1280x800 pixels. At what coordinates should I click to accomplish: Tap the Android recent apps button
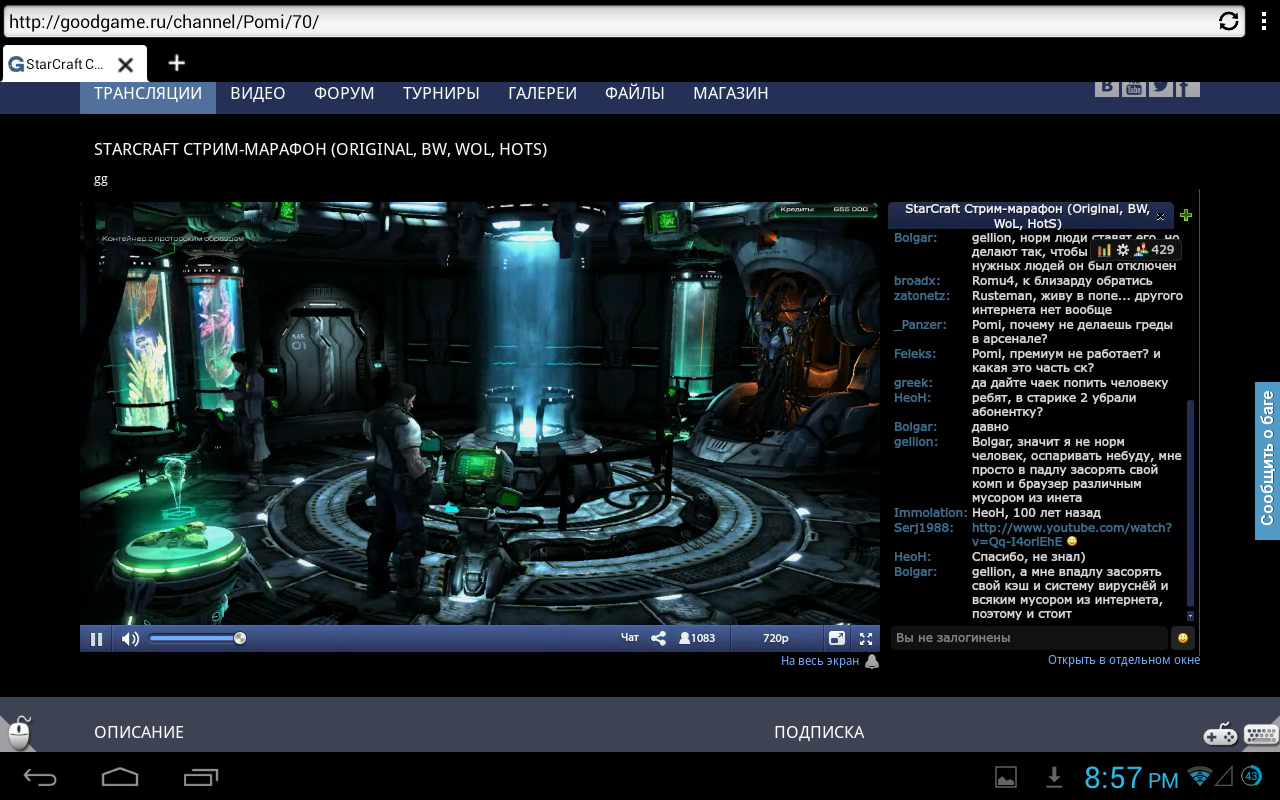click(201, 776)
